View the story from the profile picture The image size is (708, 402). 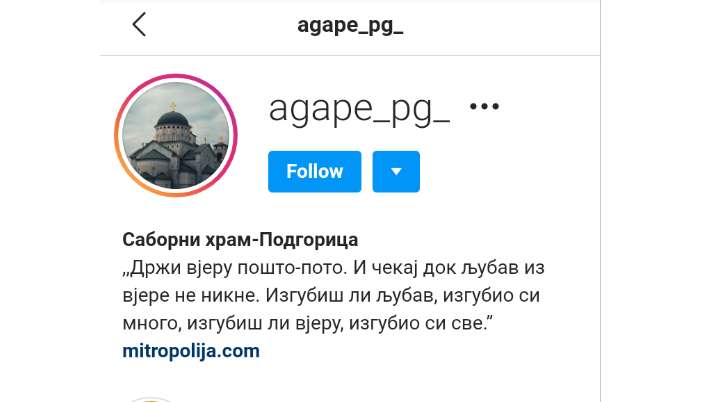click(x=176, y=136)
